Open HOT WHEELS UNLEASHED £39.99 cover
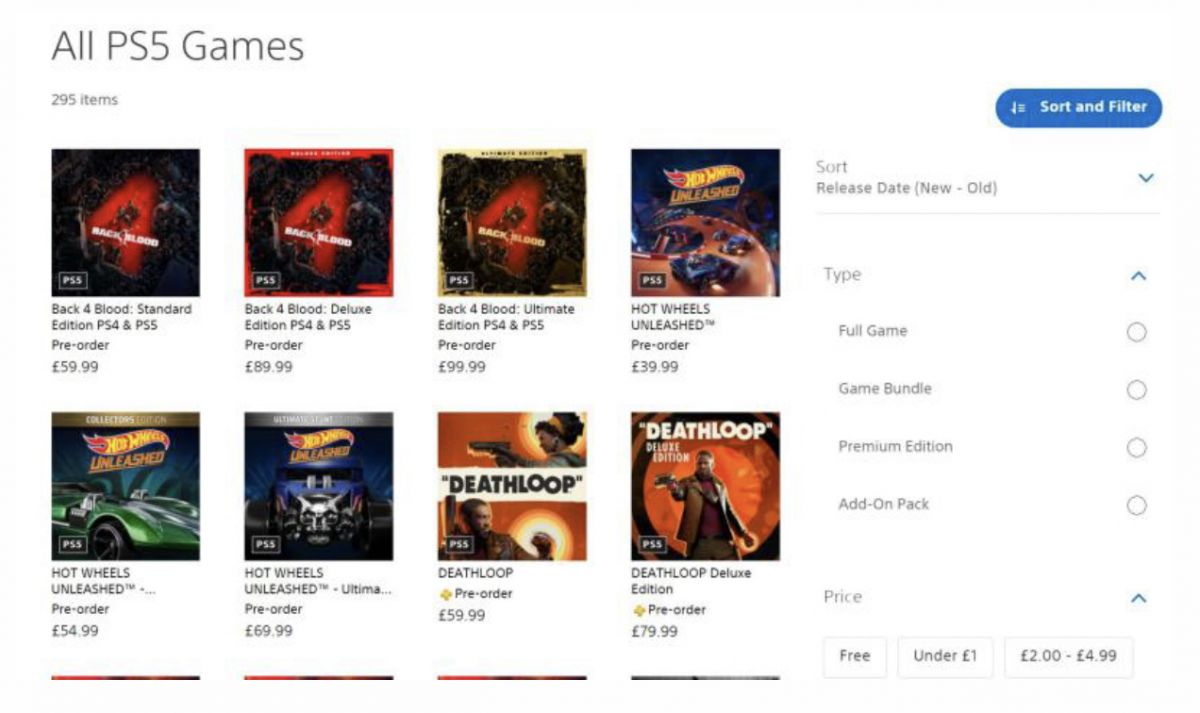This screenshot has height=713, width=1200. pyautogui.click(x=705, y=222)
